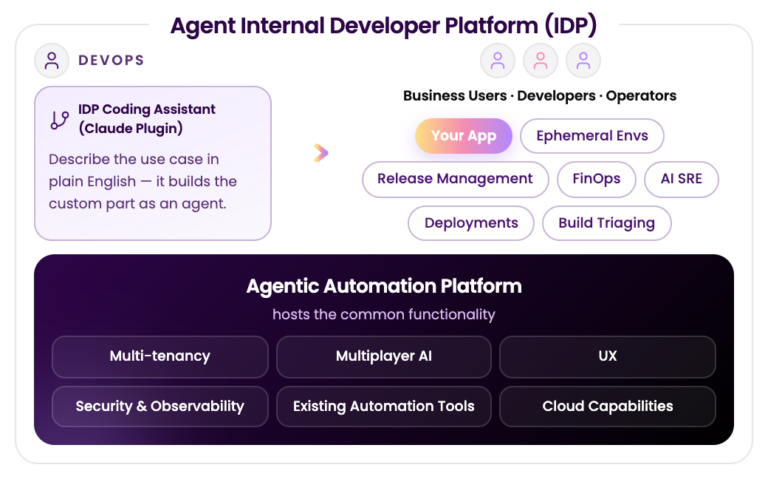Choose the Release Management pill
Viewport: 768px width, 479px height.
point(455,179)
